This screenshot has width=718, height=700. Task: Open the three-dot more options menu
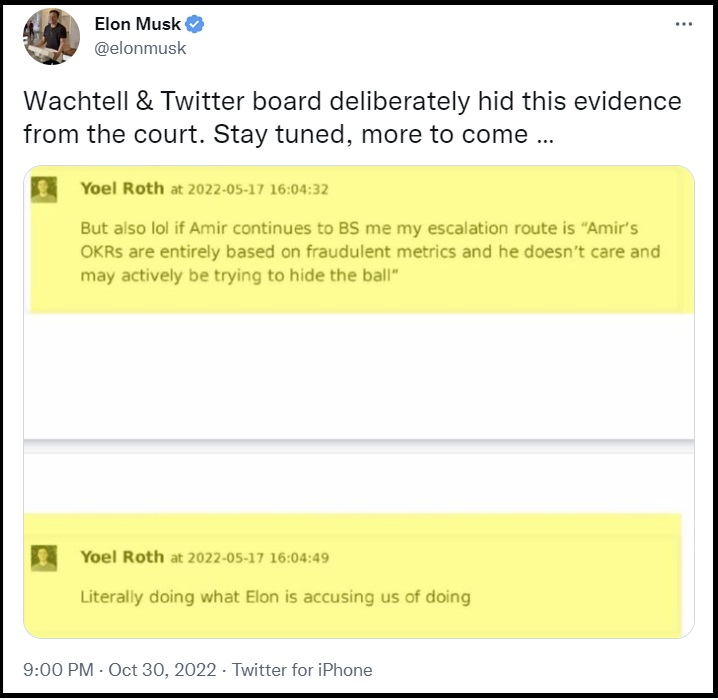pyautogui.click(x=684, y=24)
